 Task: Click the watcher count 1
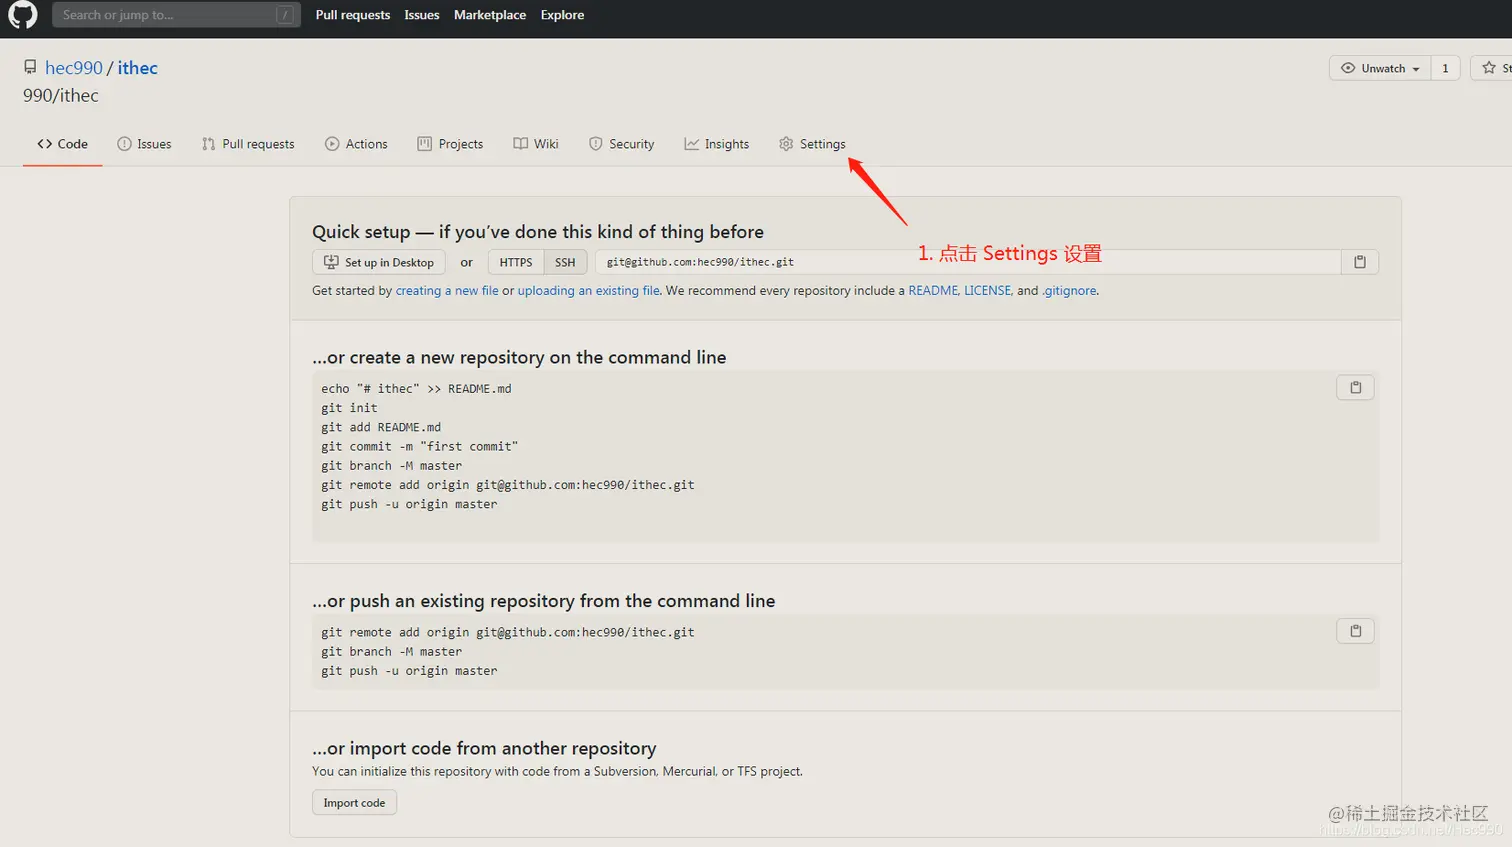coord(1445,68)
